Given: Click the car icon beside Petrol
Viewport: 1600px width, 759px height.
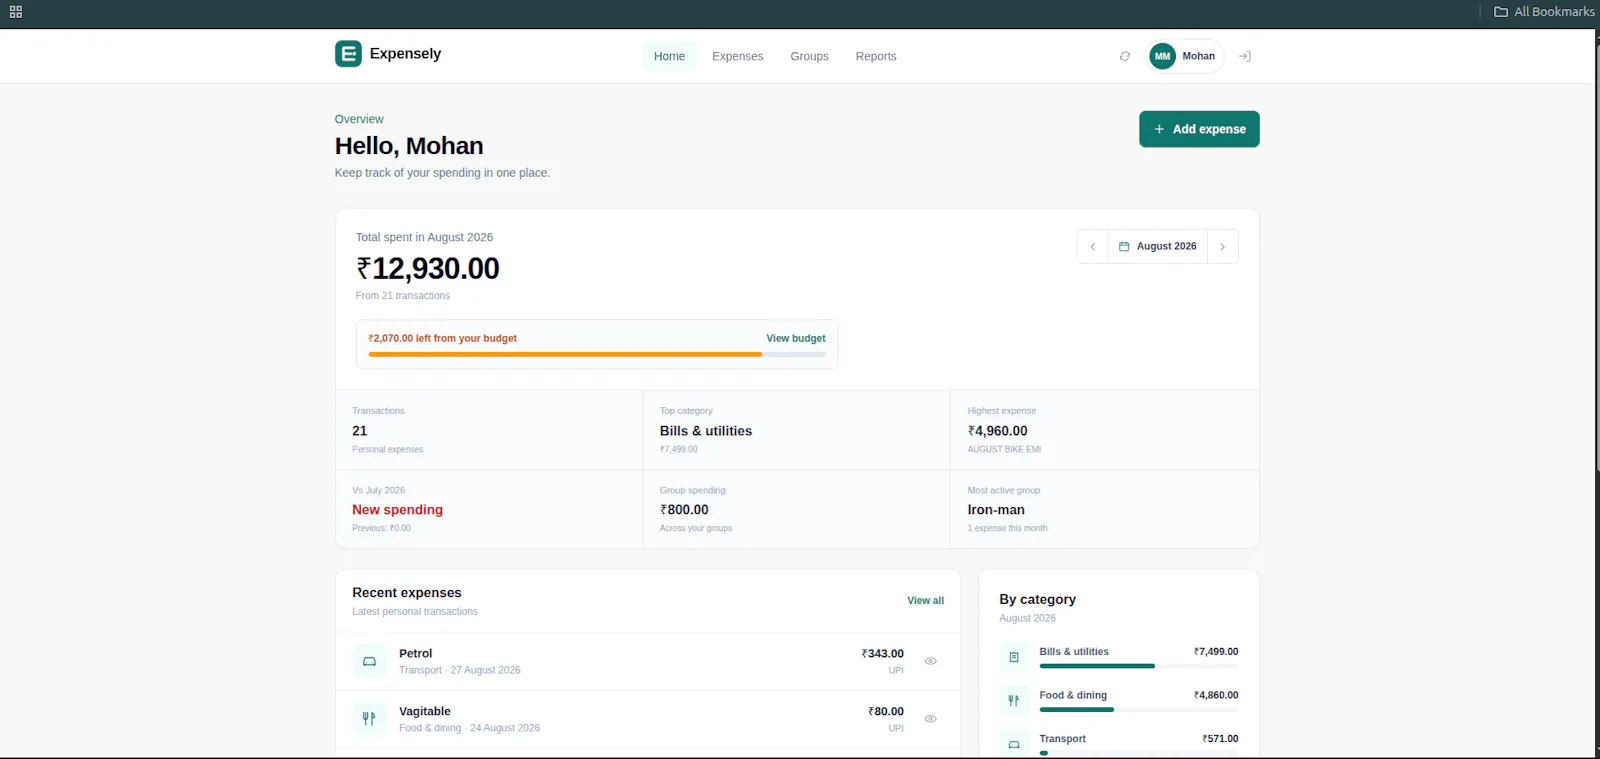Looking at the screenshot, I should click(369, 661).
